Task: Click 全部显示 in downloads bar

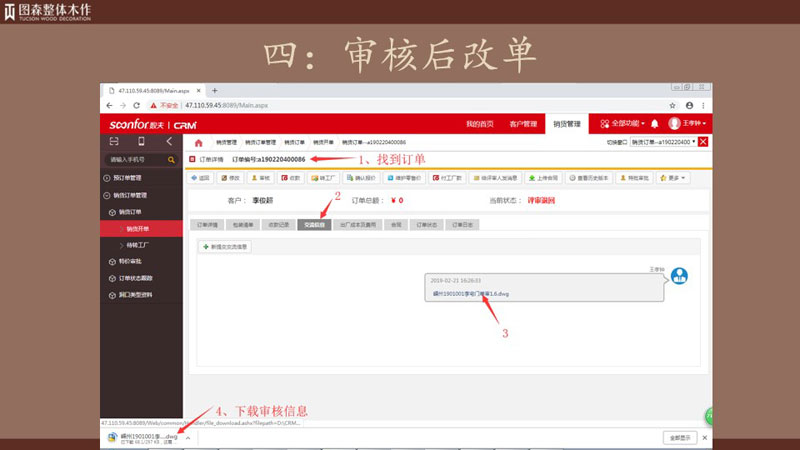Action: pos(679,437)
